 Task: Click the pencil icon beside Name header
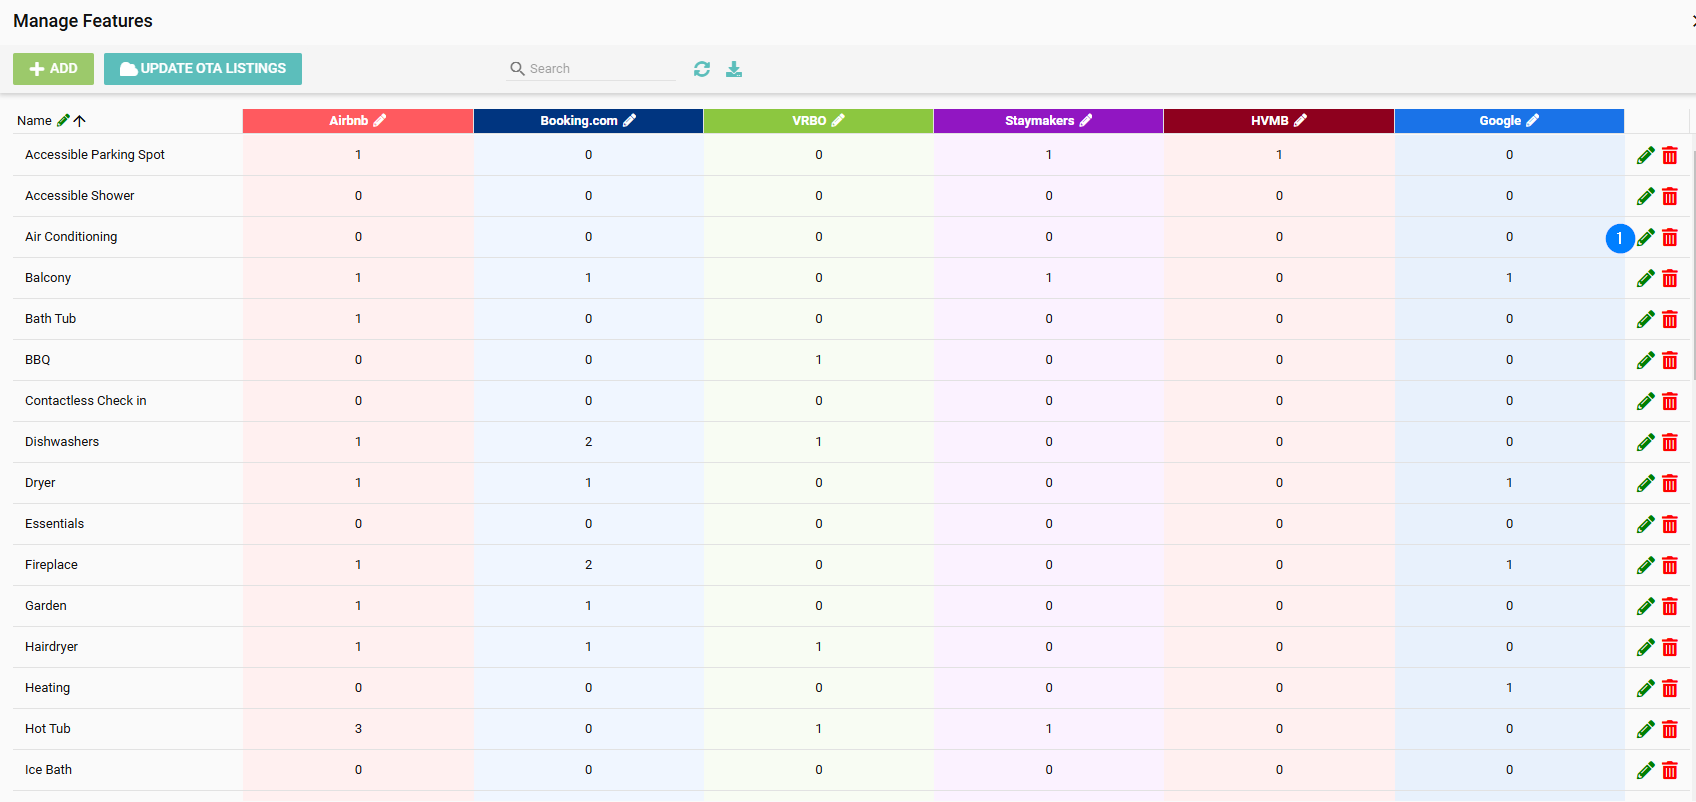(63, 121)
